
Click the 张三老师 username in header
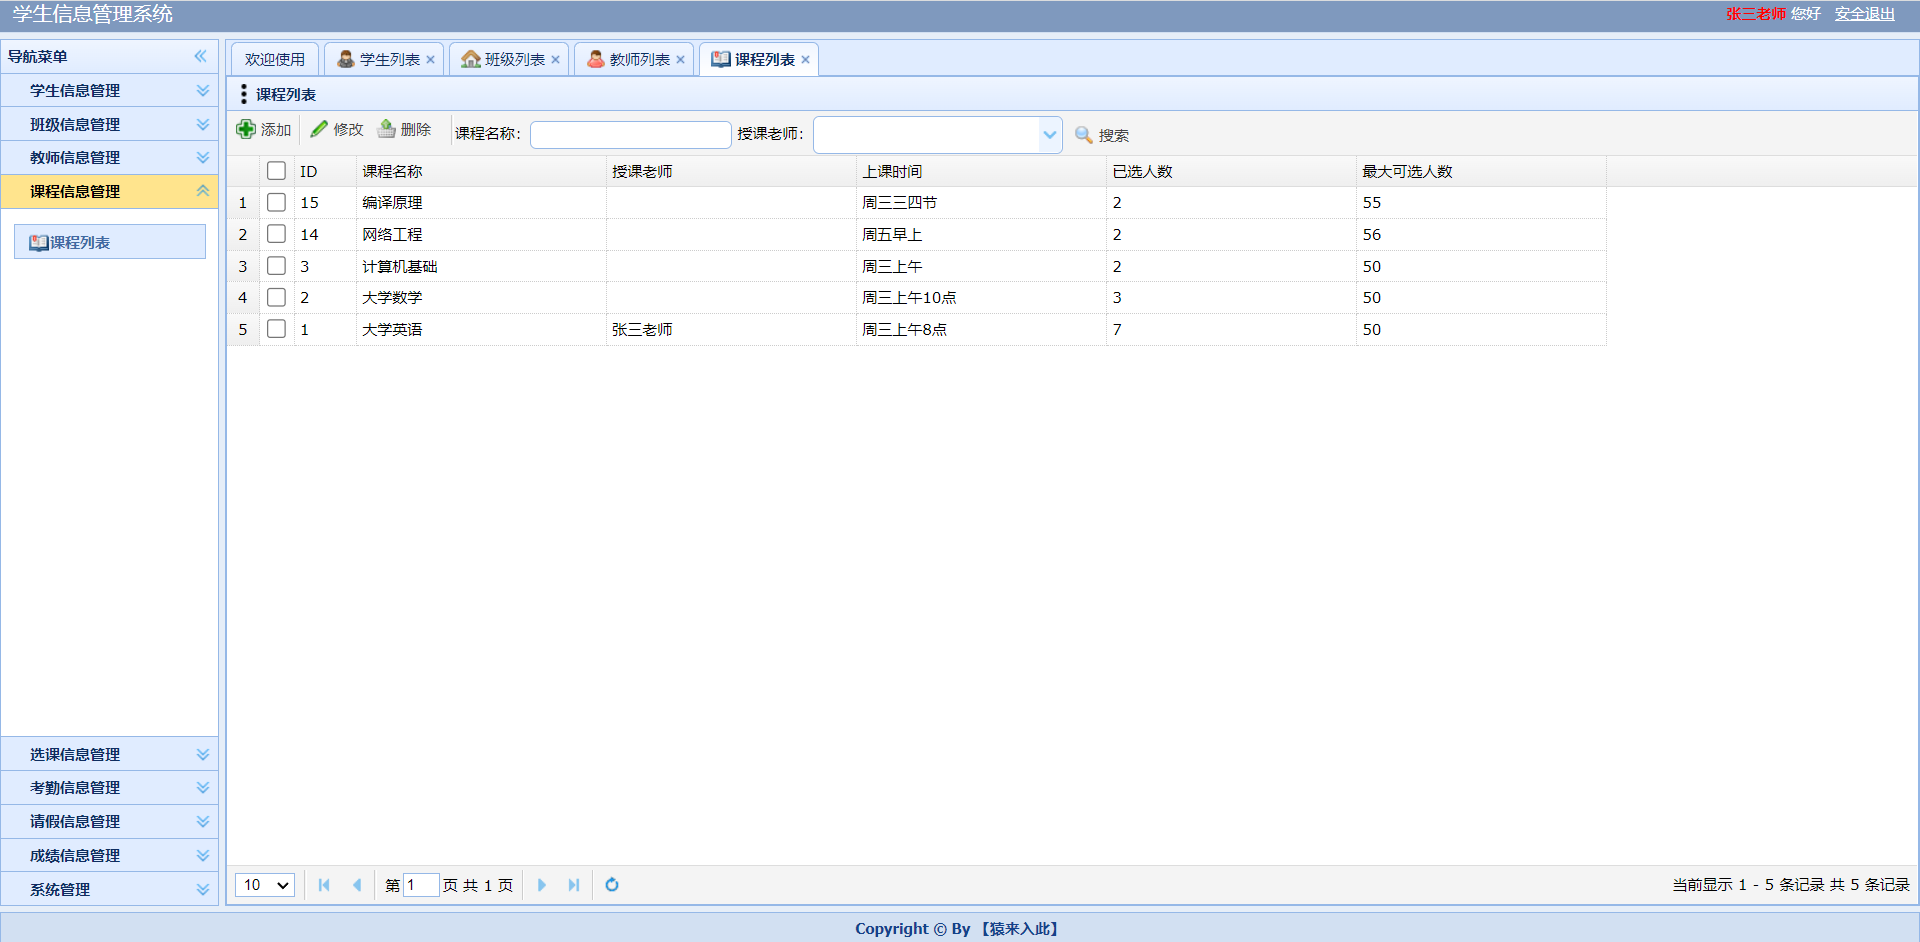pyautogui.click(x=1756, y=14)
